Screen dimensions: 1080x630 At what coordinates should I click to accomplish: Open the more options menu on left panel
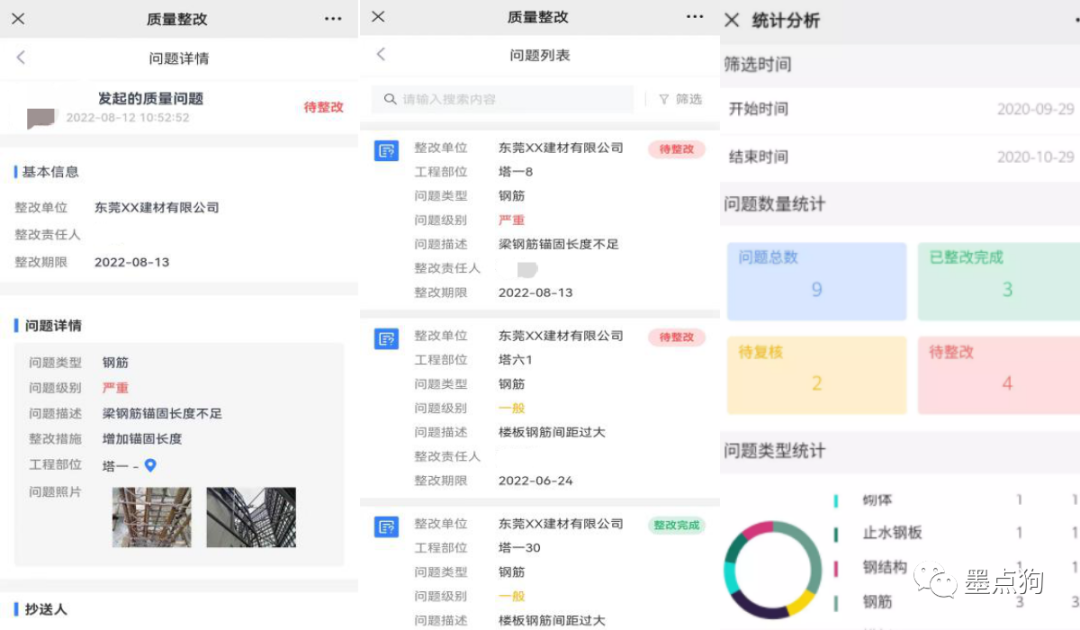point(333,19)
